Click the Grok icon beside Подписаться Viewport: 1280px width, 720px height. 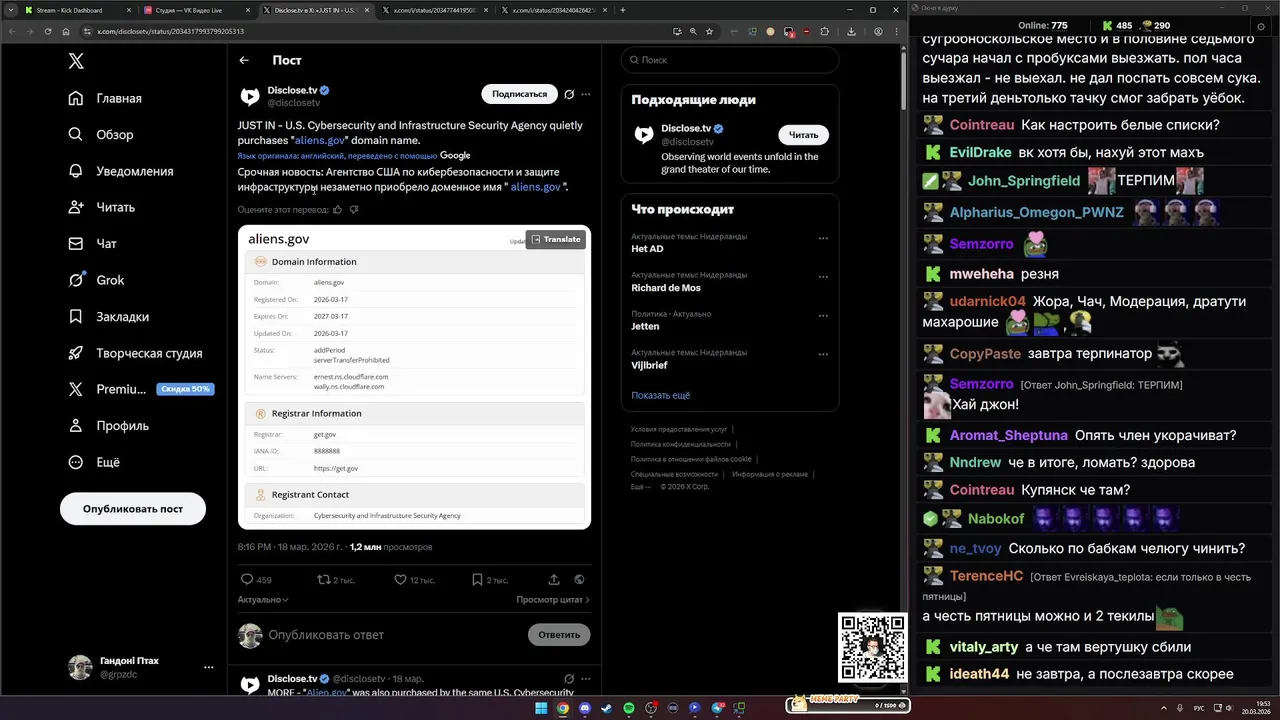tap(569, 94)
